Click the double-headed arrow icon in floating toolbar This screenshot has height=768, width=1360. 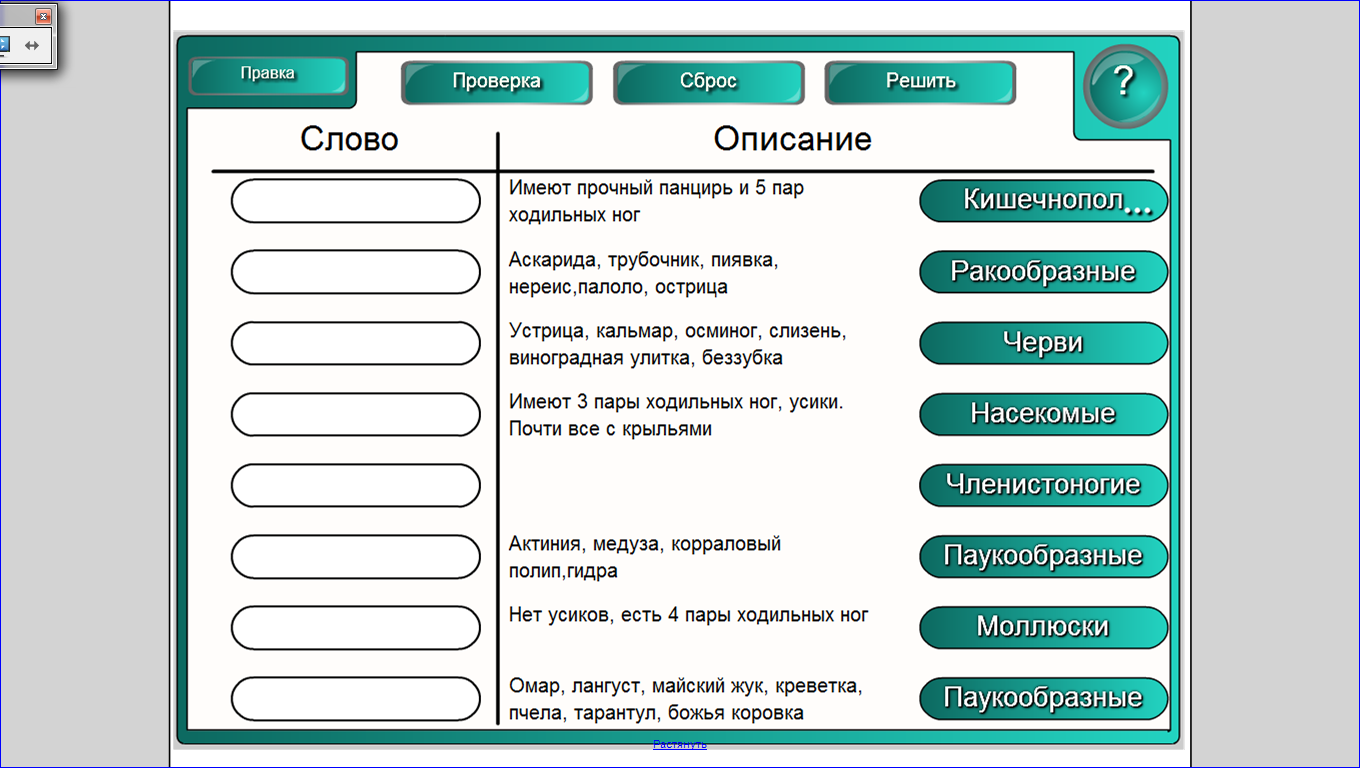(x=31, y=45)
